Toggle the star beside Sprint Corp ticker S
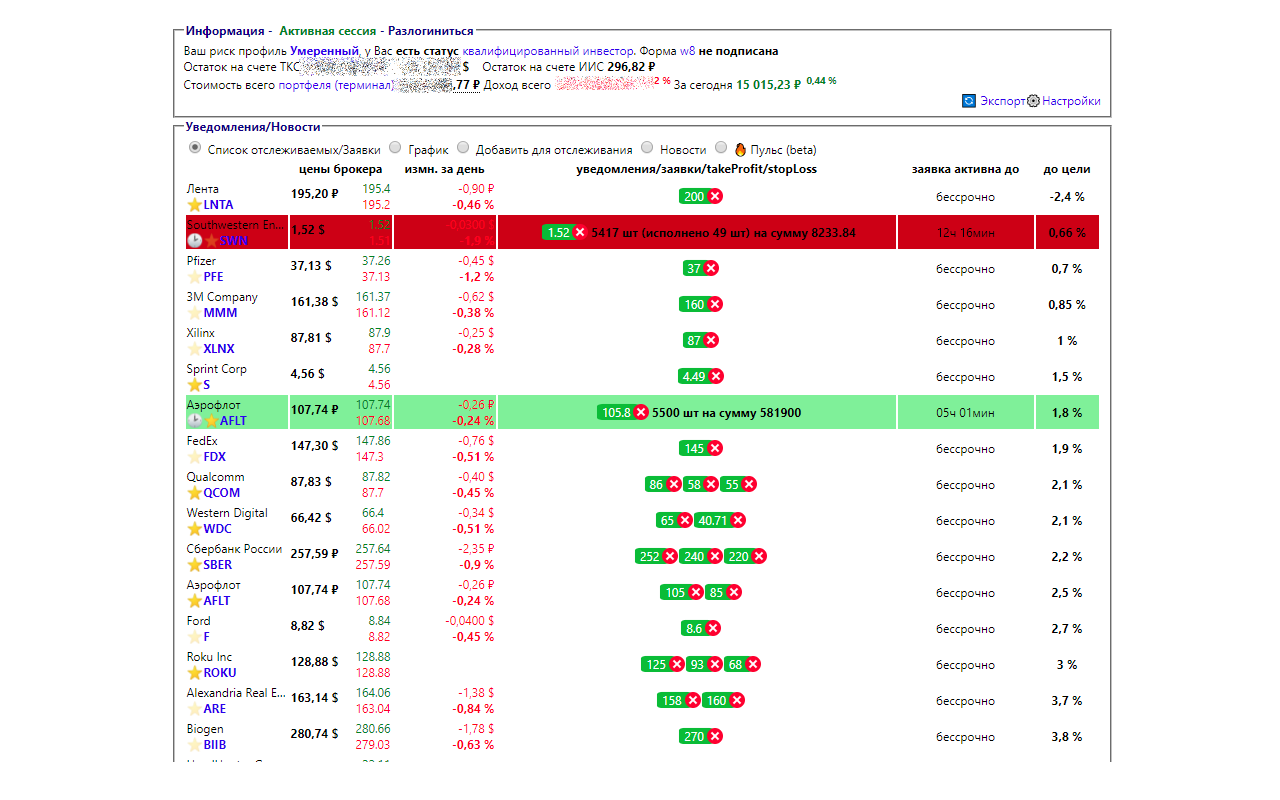 pyautogui.click(x=194, y=385)
